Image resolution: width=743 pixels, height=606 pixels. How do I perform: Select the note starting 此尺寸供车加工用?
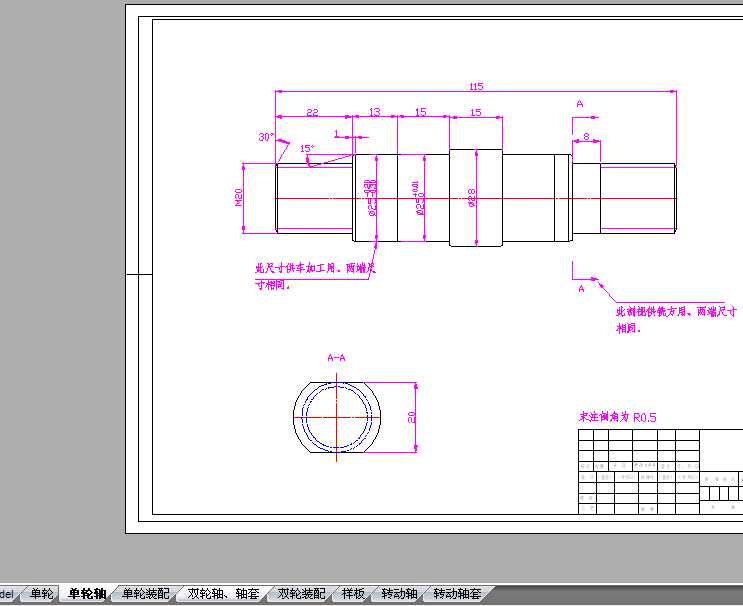(x=315, y=276)
